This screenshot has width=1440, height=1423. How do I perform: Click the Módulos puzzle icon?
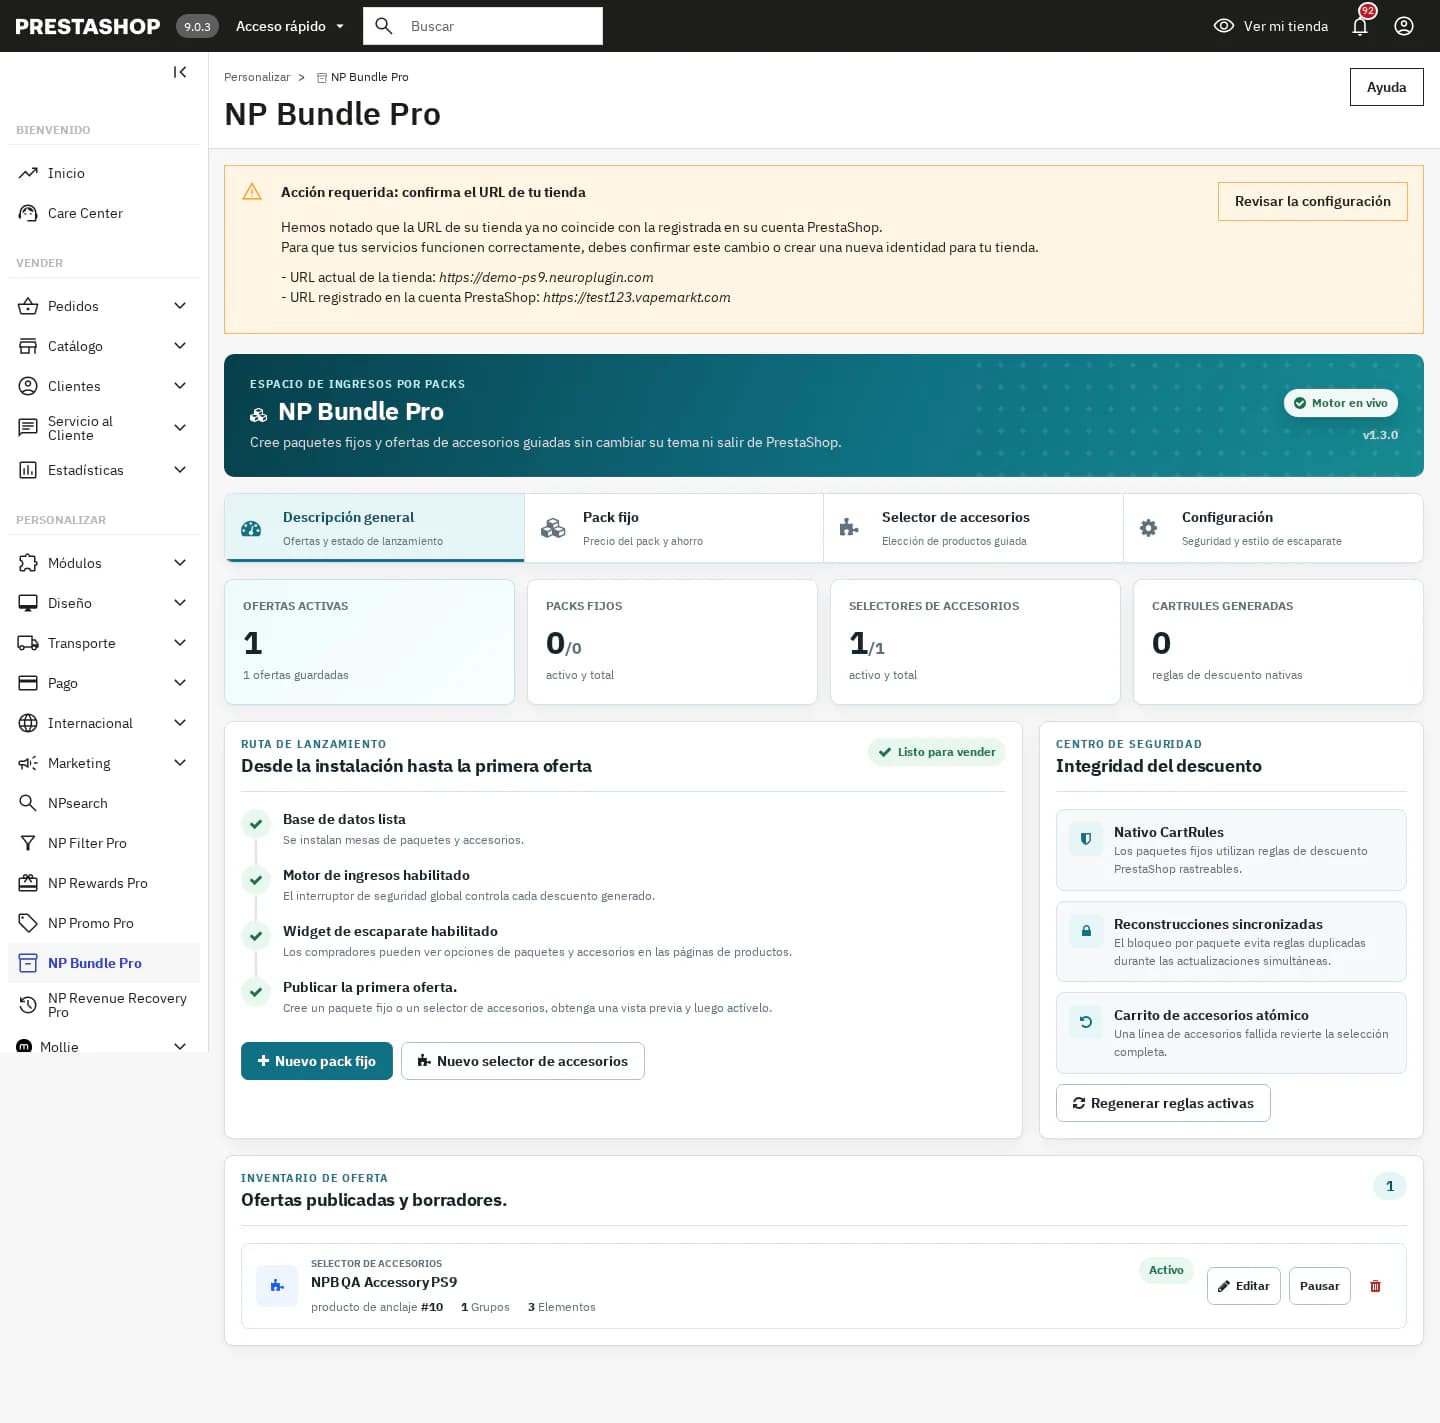coord(28,563)
